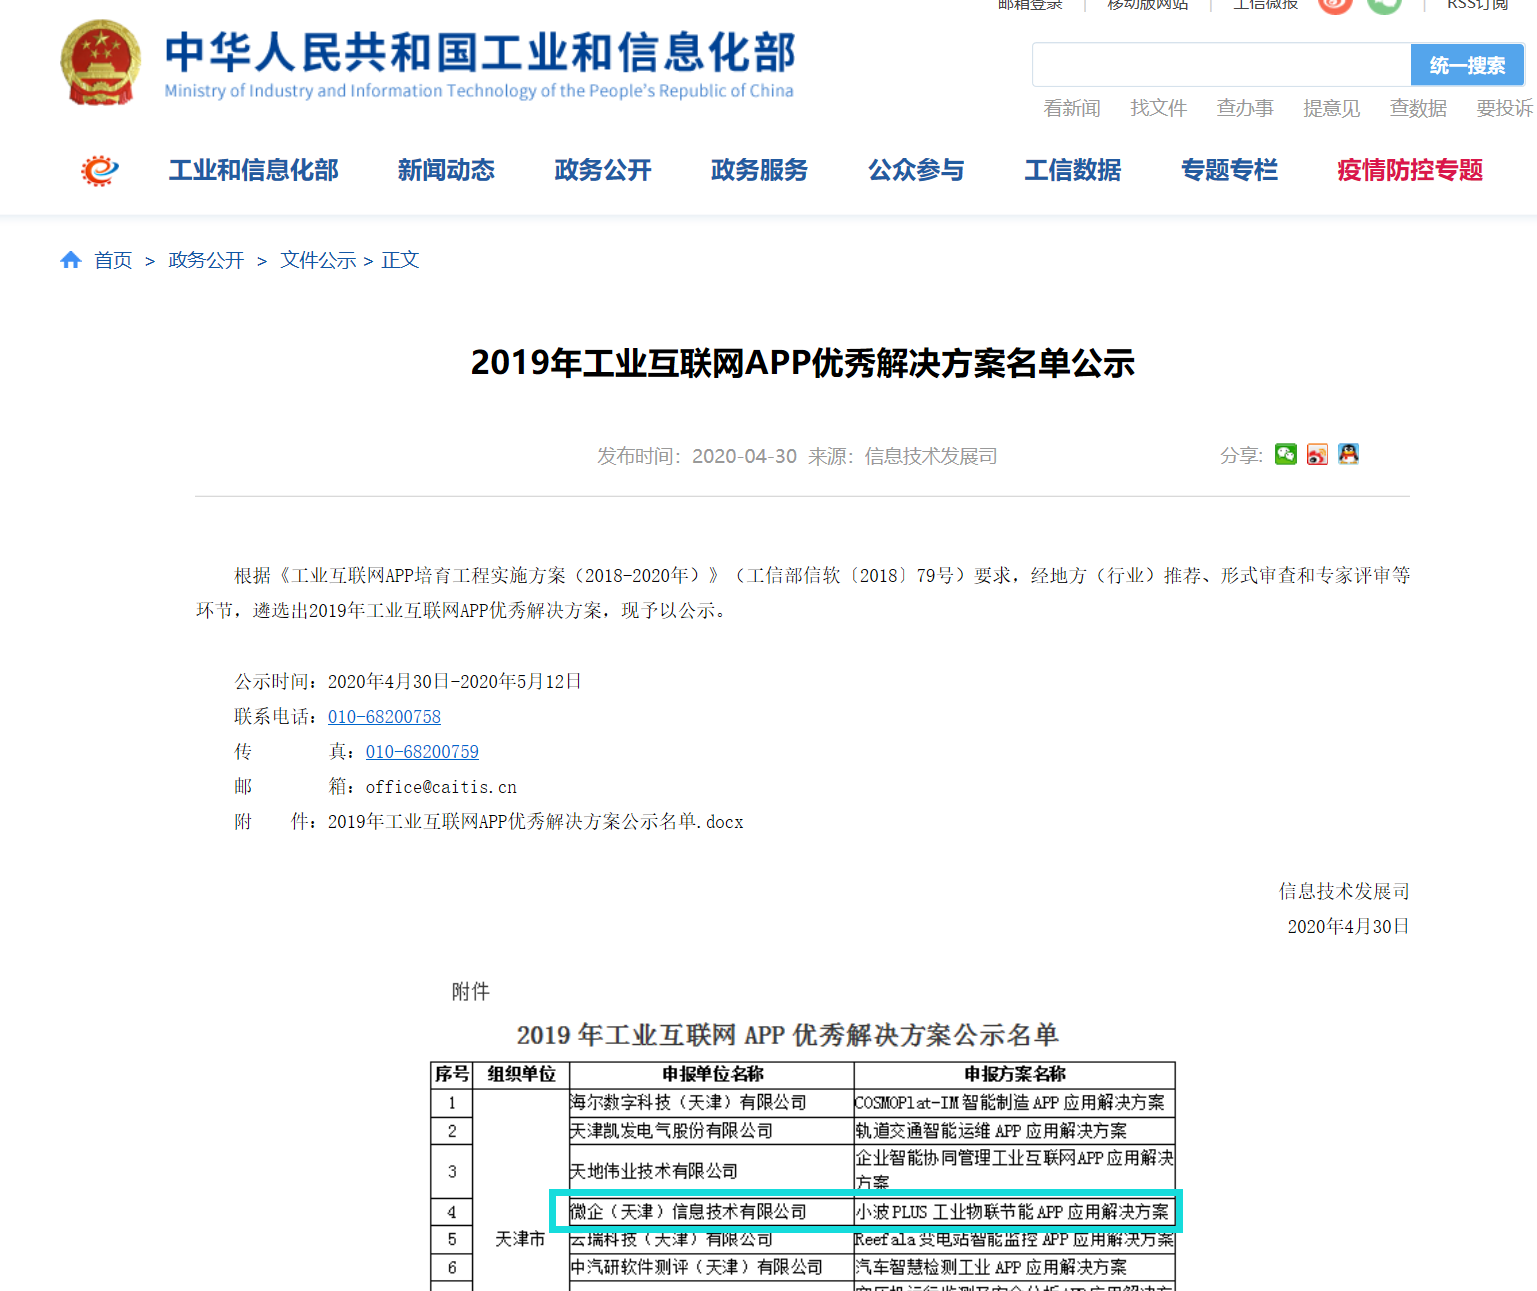
Task: Go to 首页 breadcrumb link
Action: 113,260
